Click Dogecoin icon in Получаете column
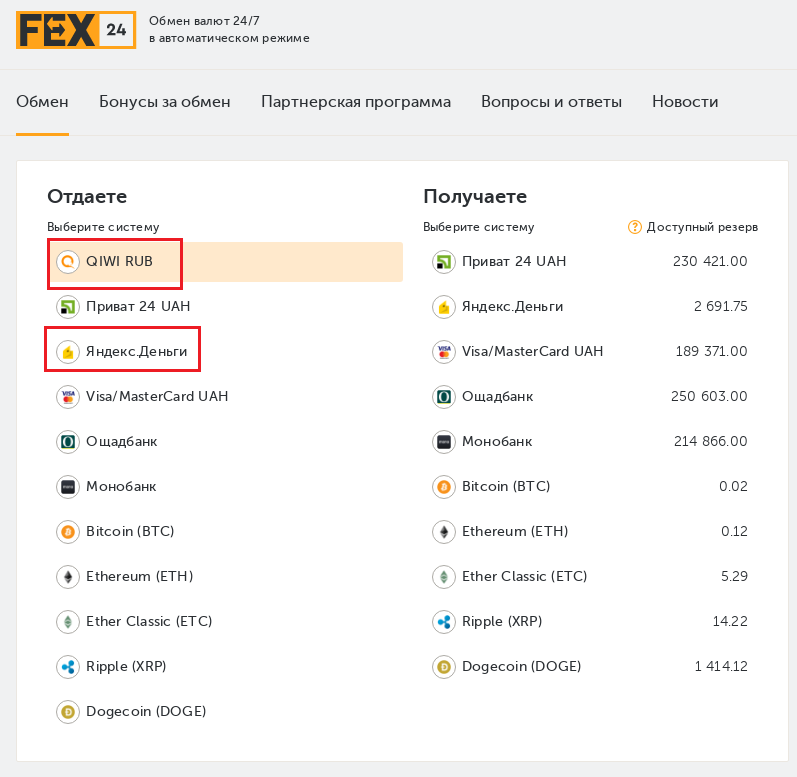 coord(444,667)
